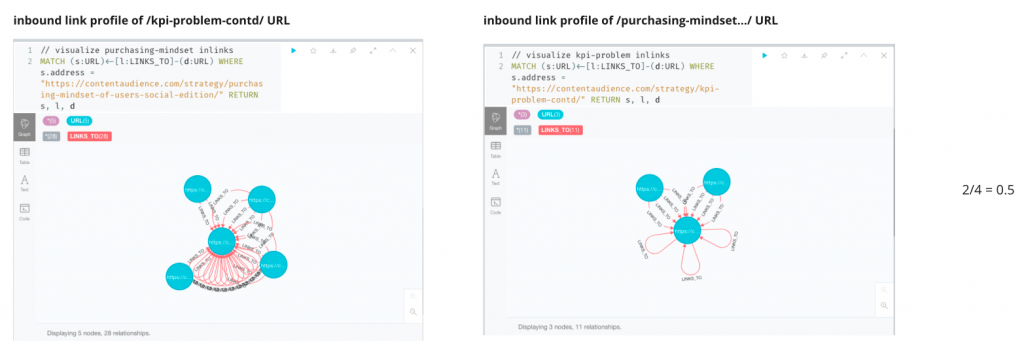Switch to Code view in kpi-problem frame

tap(496, 205)
